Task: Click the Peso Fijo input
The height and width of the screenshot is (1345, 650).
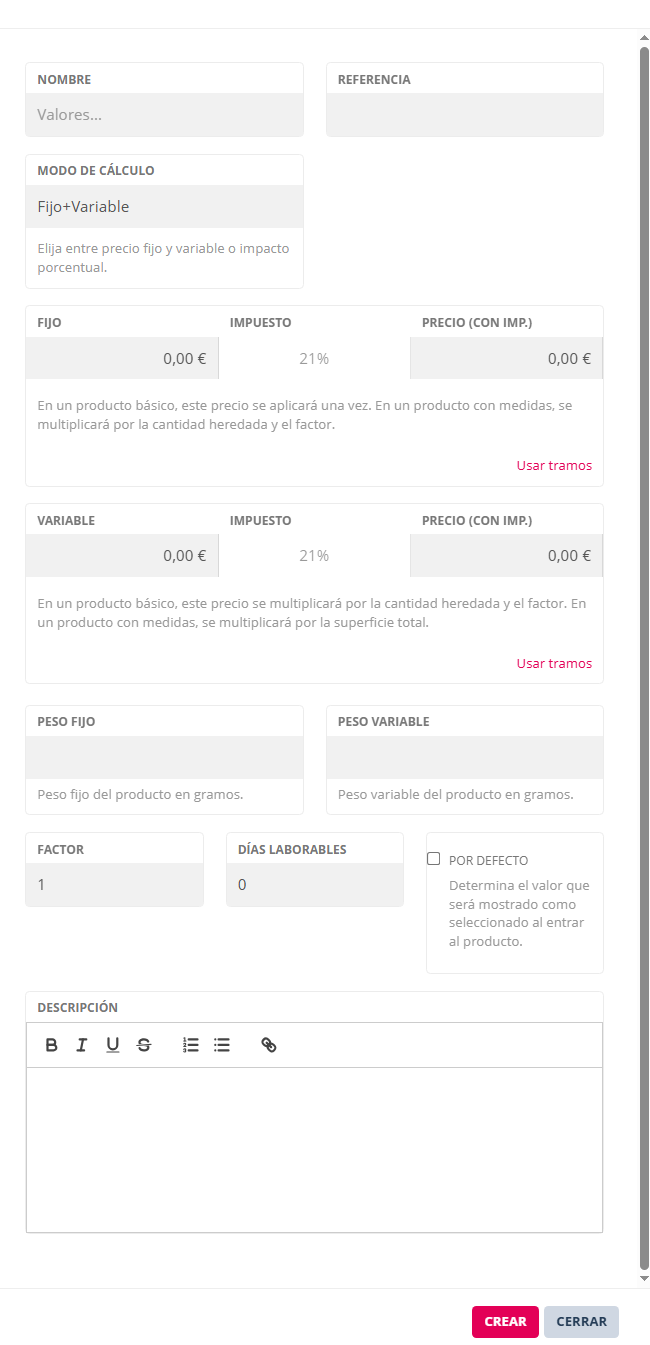Action: [x=164, y=758]
